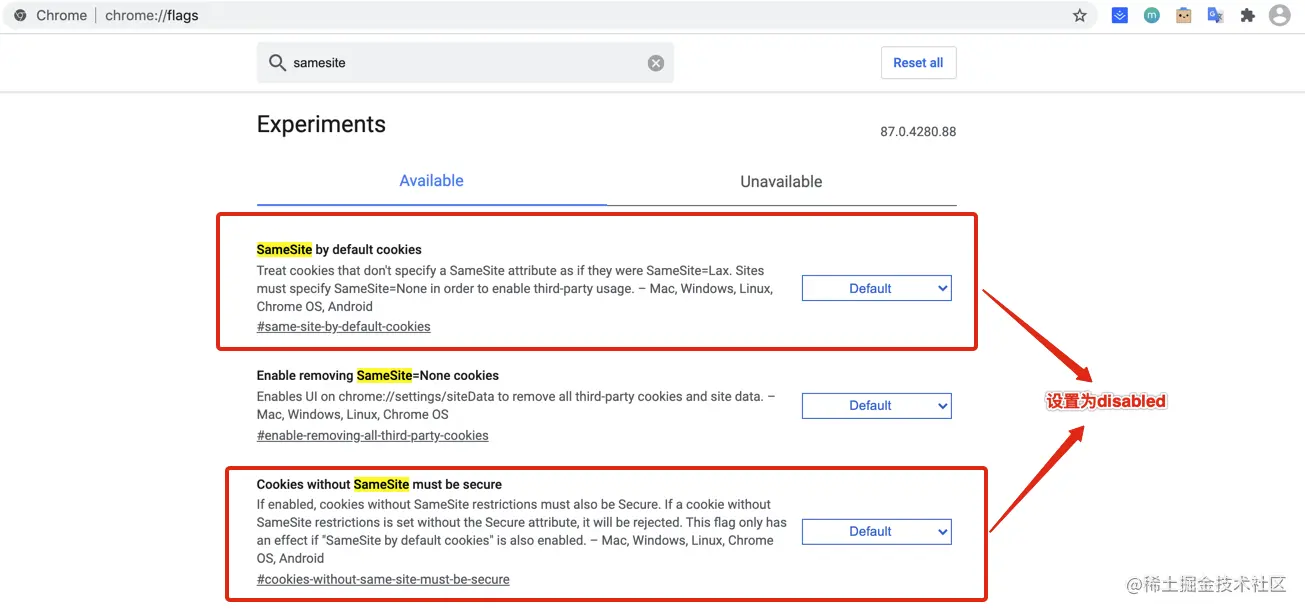
Task: Open the #cookies-without-same-site-must-be-secure link
Action: click(x=383, y=579)
